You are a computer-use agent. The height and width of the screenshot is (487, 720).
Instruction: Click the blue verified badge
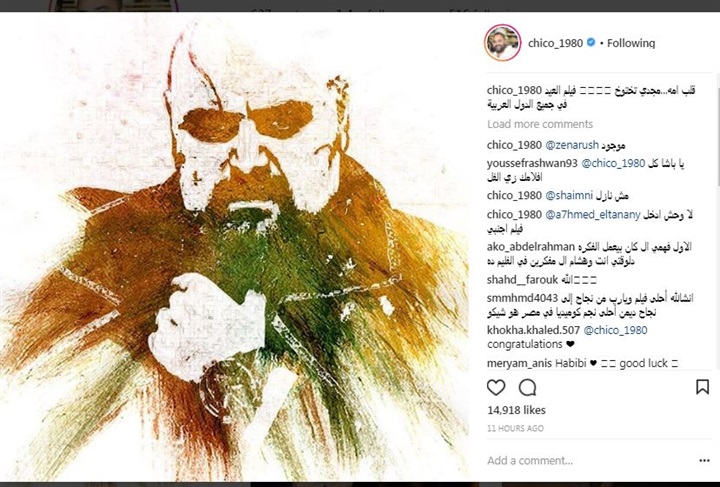click(591, 42)
